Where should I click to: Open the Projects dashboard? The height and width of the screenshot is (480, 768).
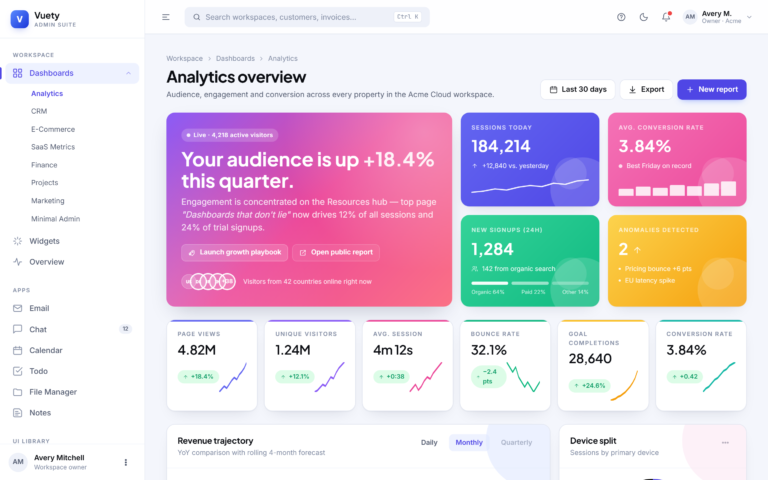[x=45, y=183]
